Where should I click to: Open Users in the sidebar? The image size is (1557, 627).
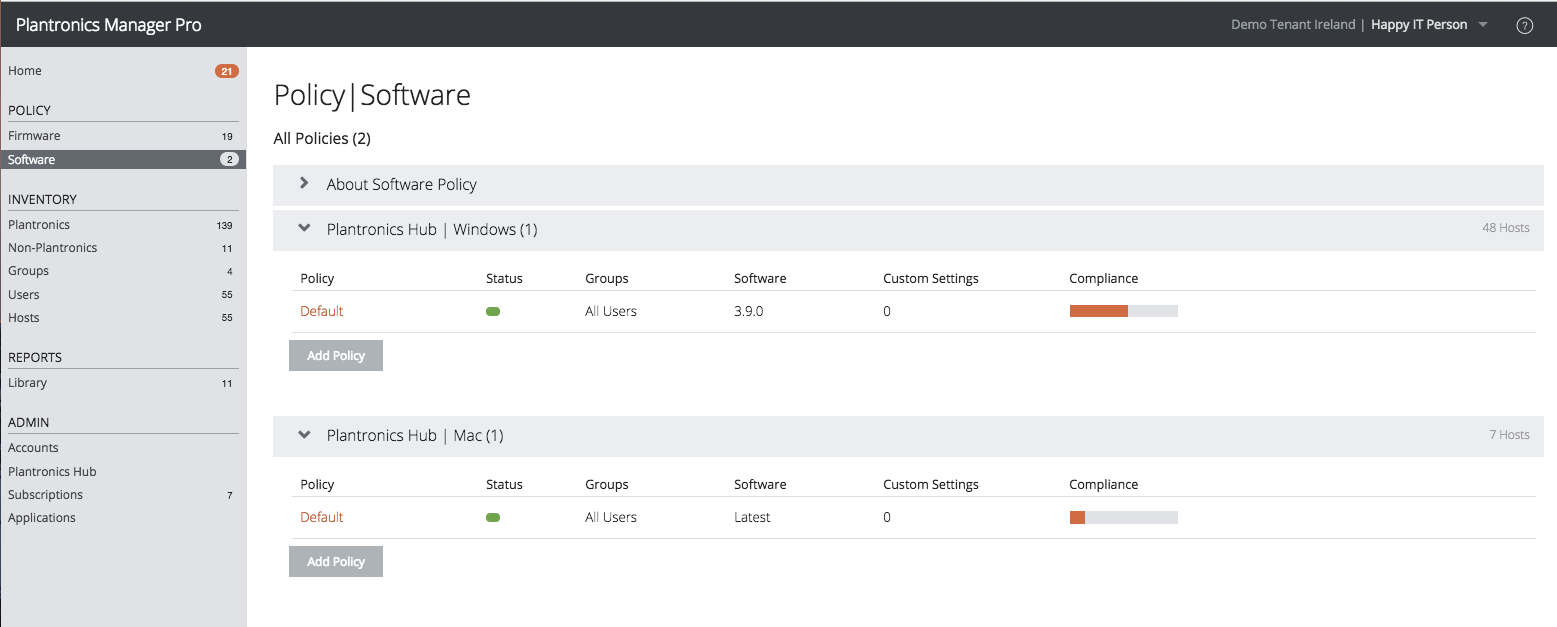24,295
